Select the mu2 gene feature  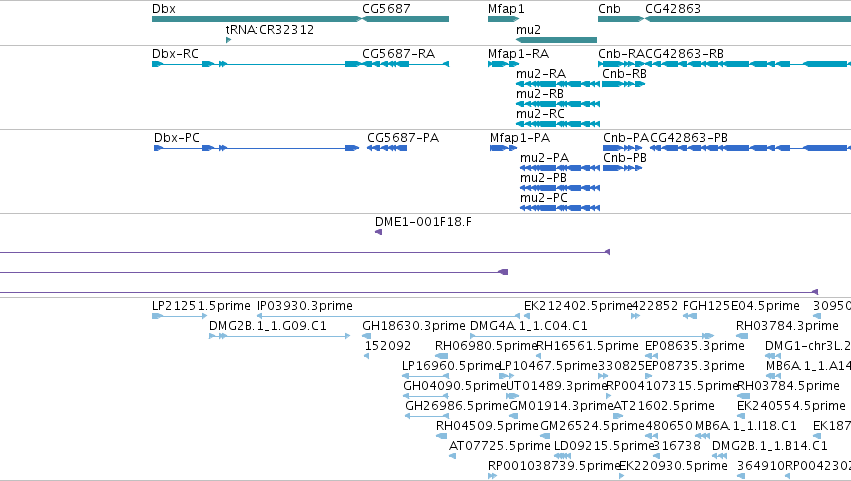556,40
